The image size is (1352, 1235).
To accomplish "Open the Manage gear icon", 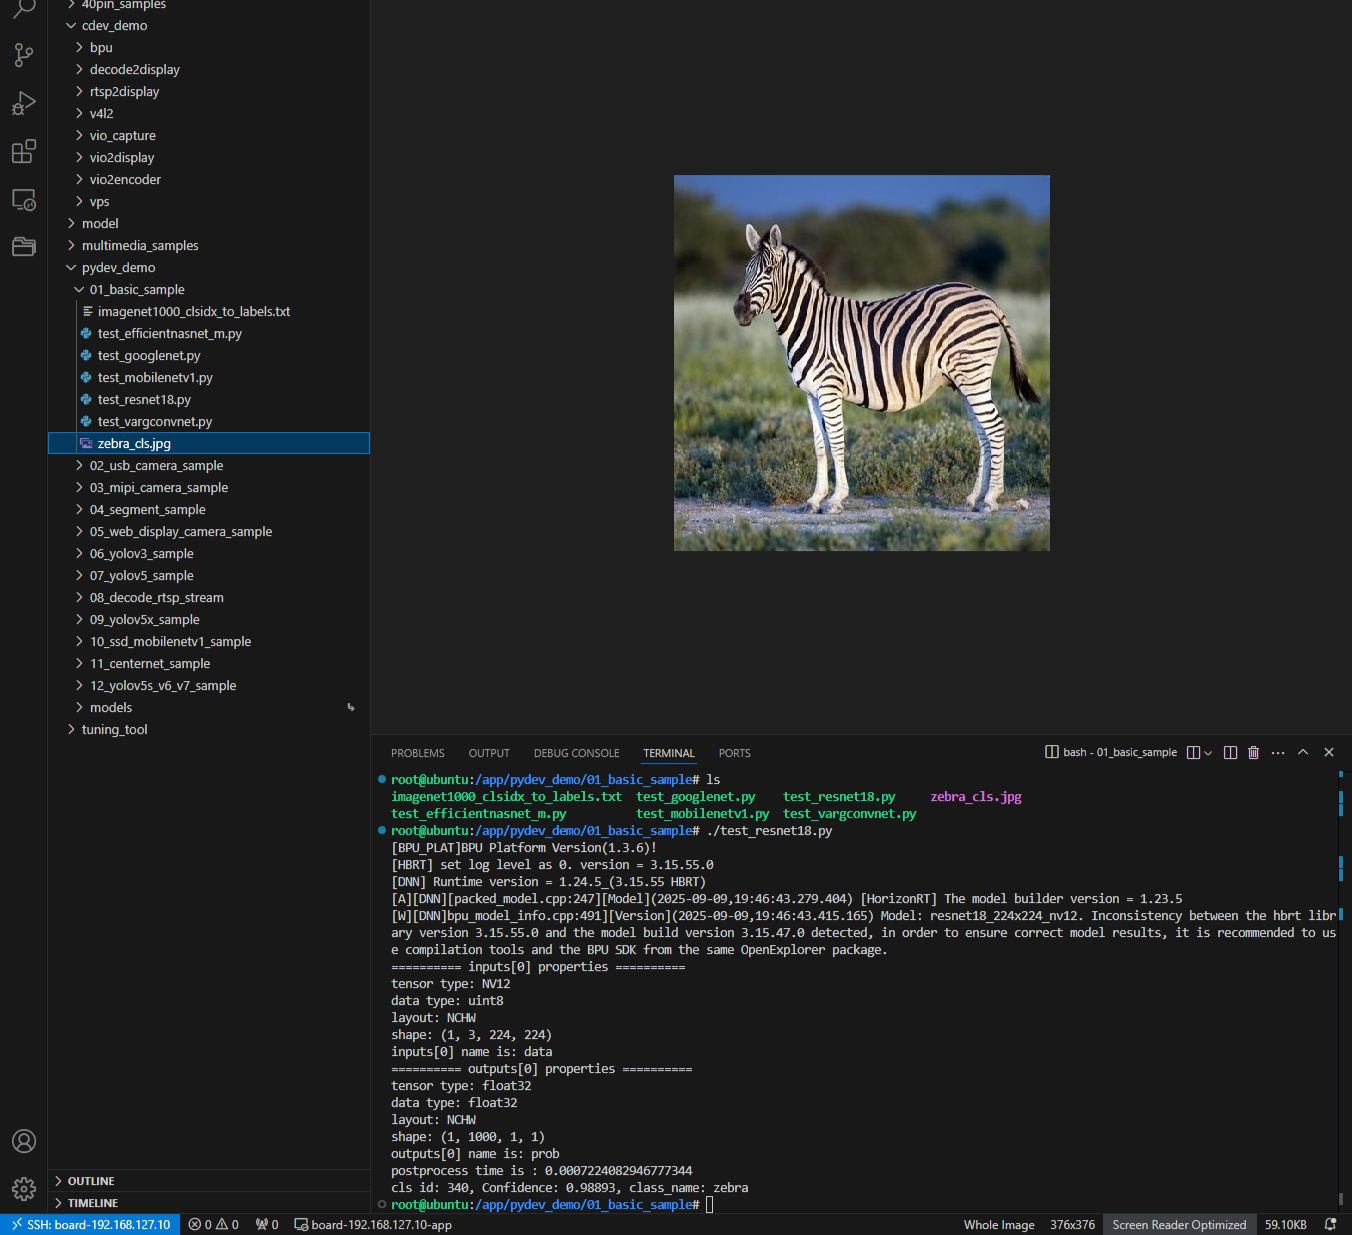I will coord(23,1189).
